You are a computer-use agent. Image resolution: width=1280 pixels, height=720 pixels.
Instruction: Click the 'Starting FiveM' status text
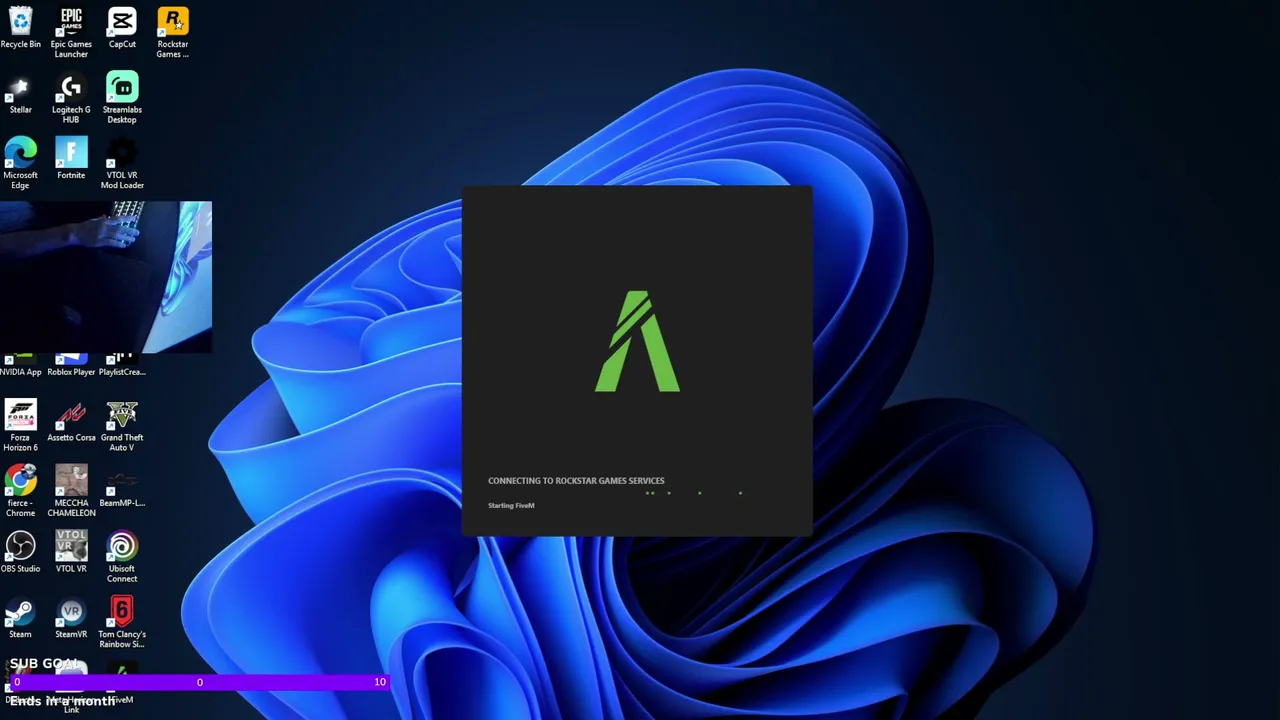pos(511,506)
